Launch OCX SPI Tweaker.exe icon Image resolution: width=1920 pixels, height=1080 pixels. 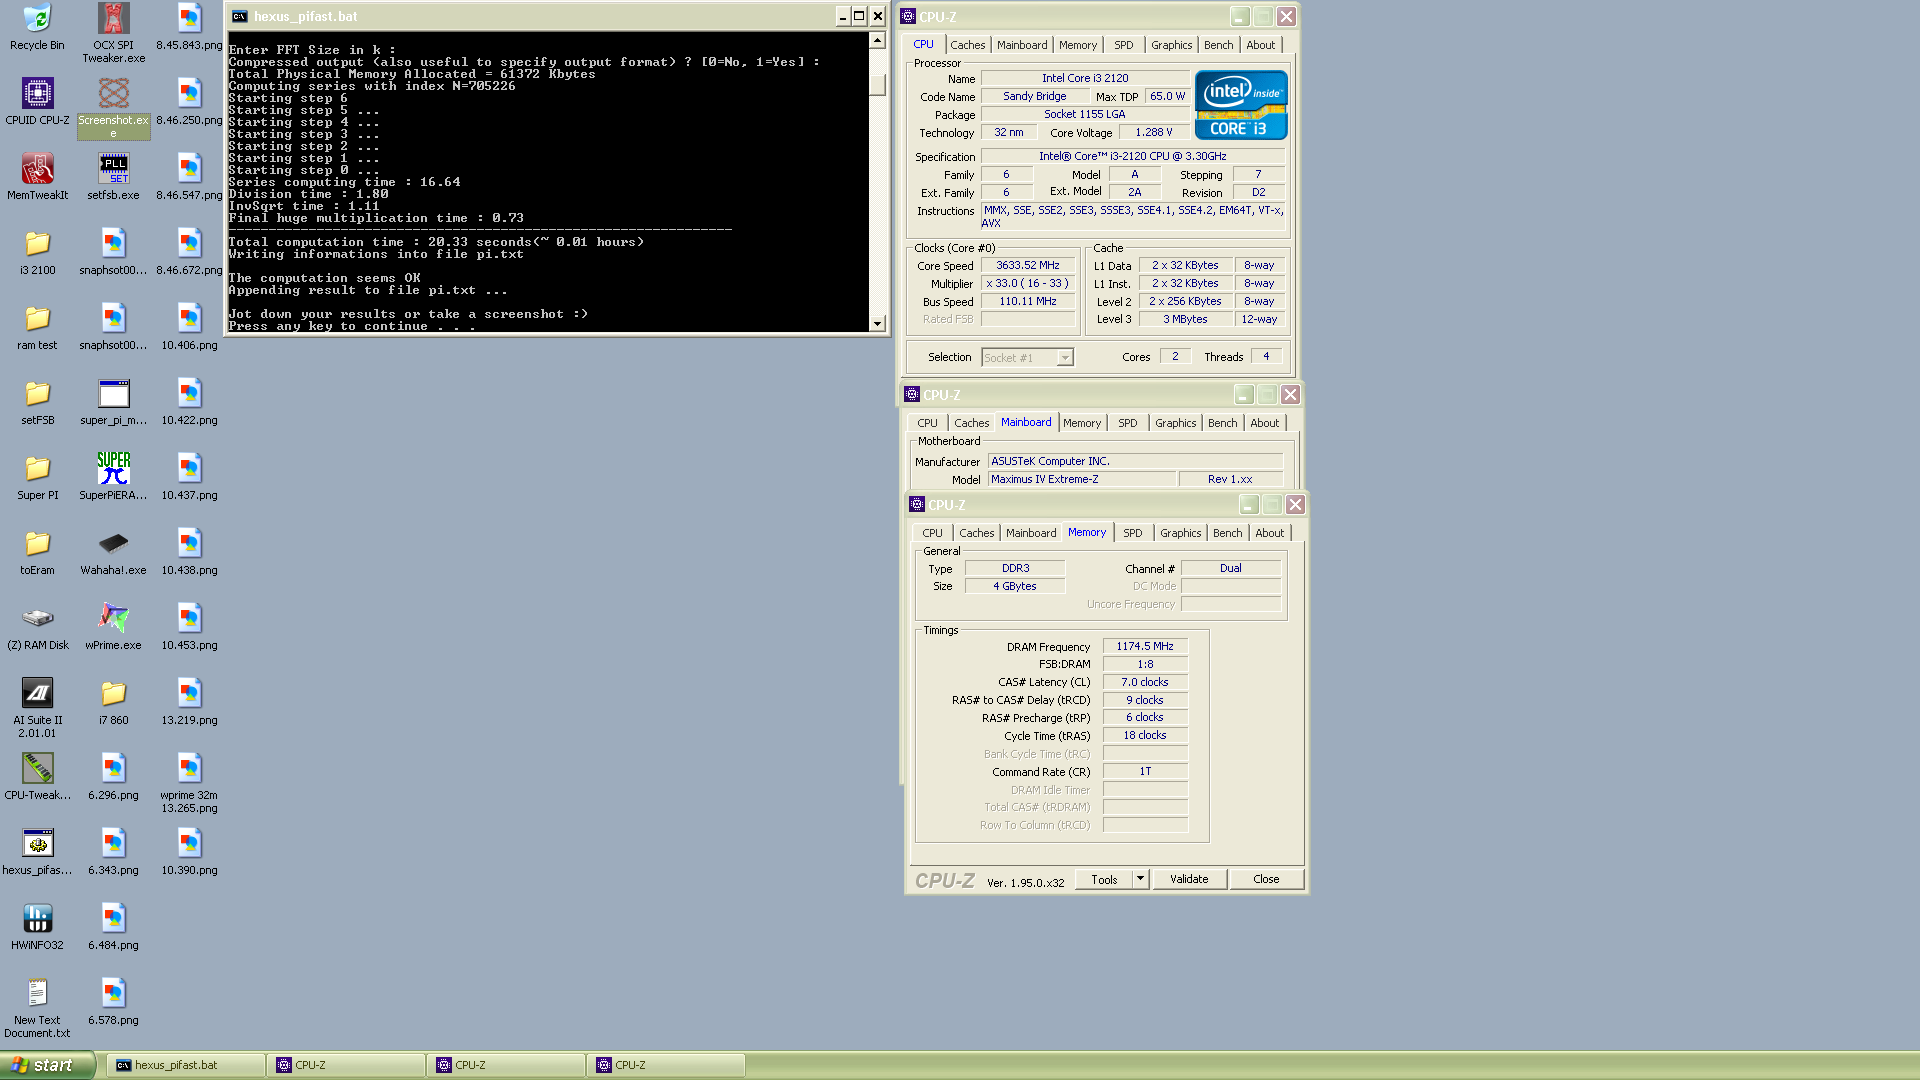click(113, 33)
